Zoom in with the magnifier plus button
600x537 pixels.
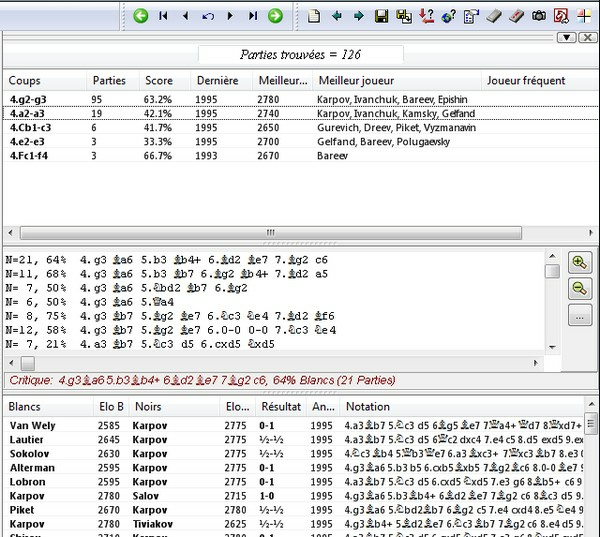point(579,263)
